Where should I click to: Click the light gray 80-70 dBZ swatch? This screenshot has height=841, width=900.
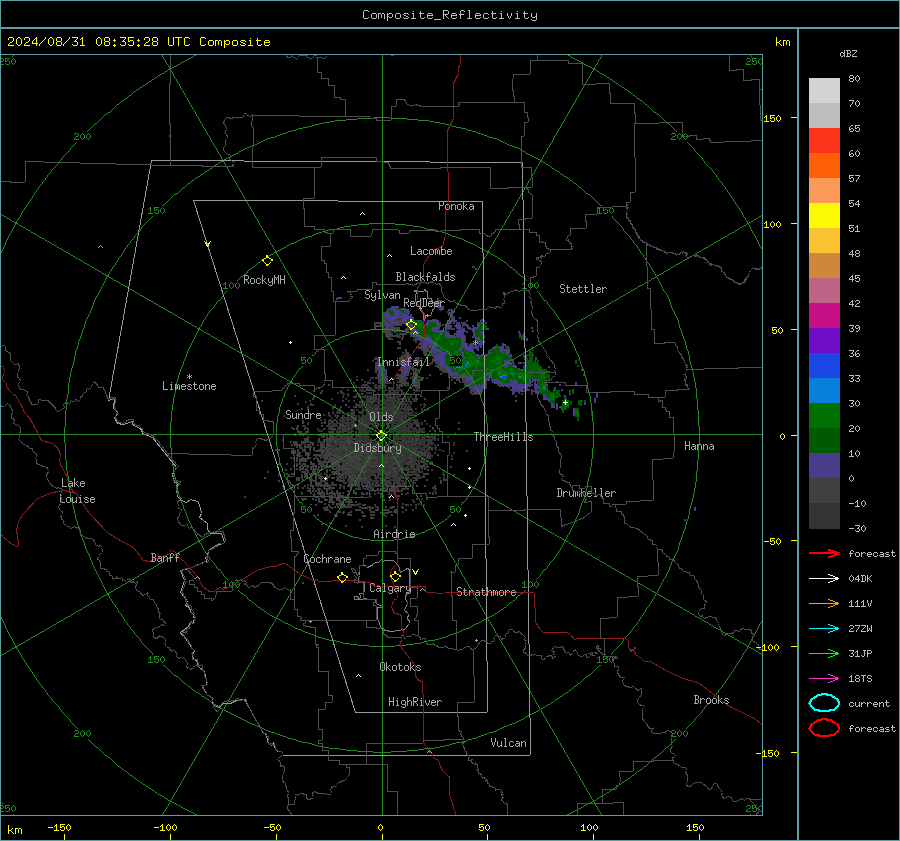pyautogui.click(x=824, y=91)
